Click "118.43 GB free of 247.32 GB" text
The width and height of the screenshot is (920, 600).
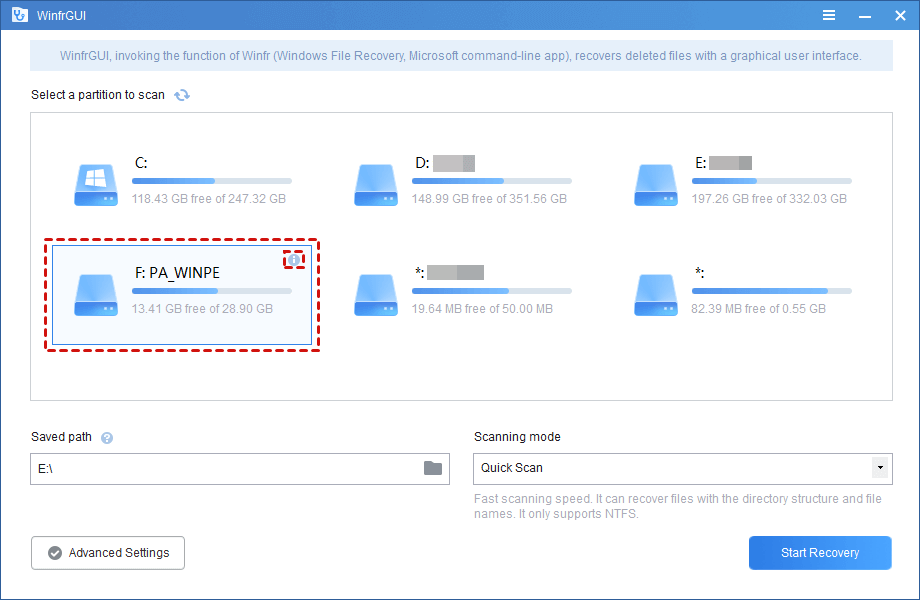(208, 199)
